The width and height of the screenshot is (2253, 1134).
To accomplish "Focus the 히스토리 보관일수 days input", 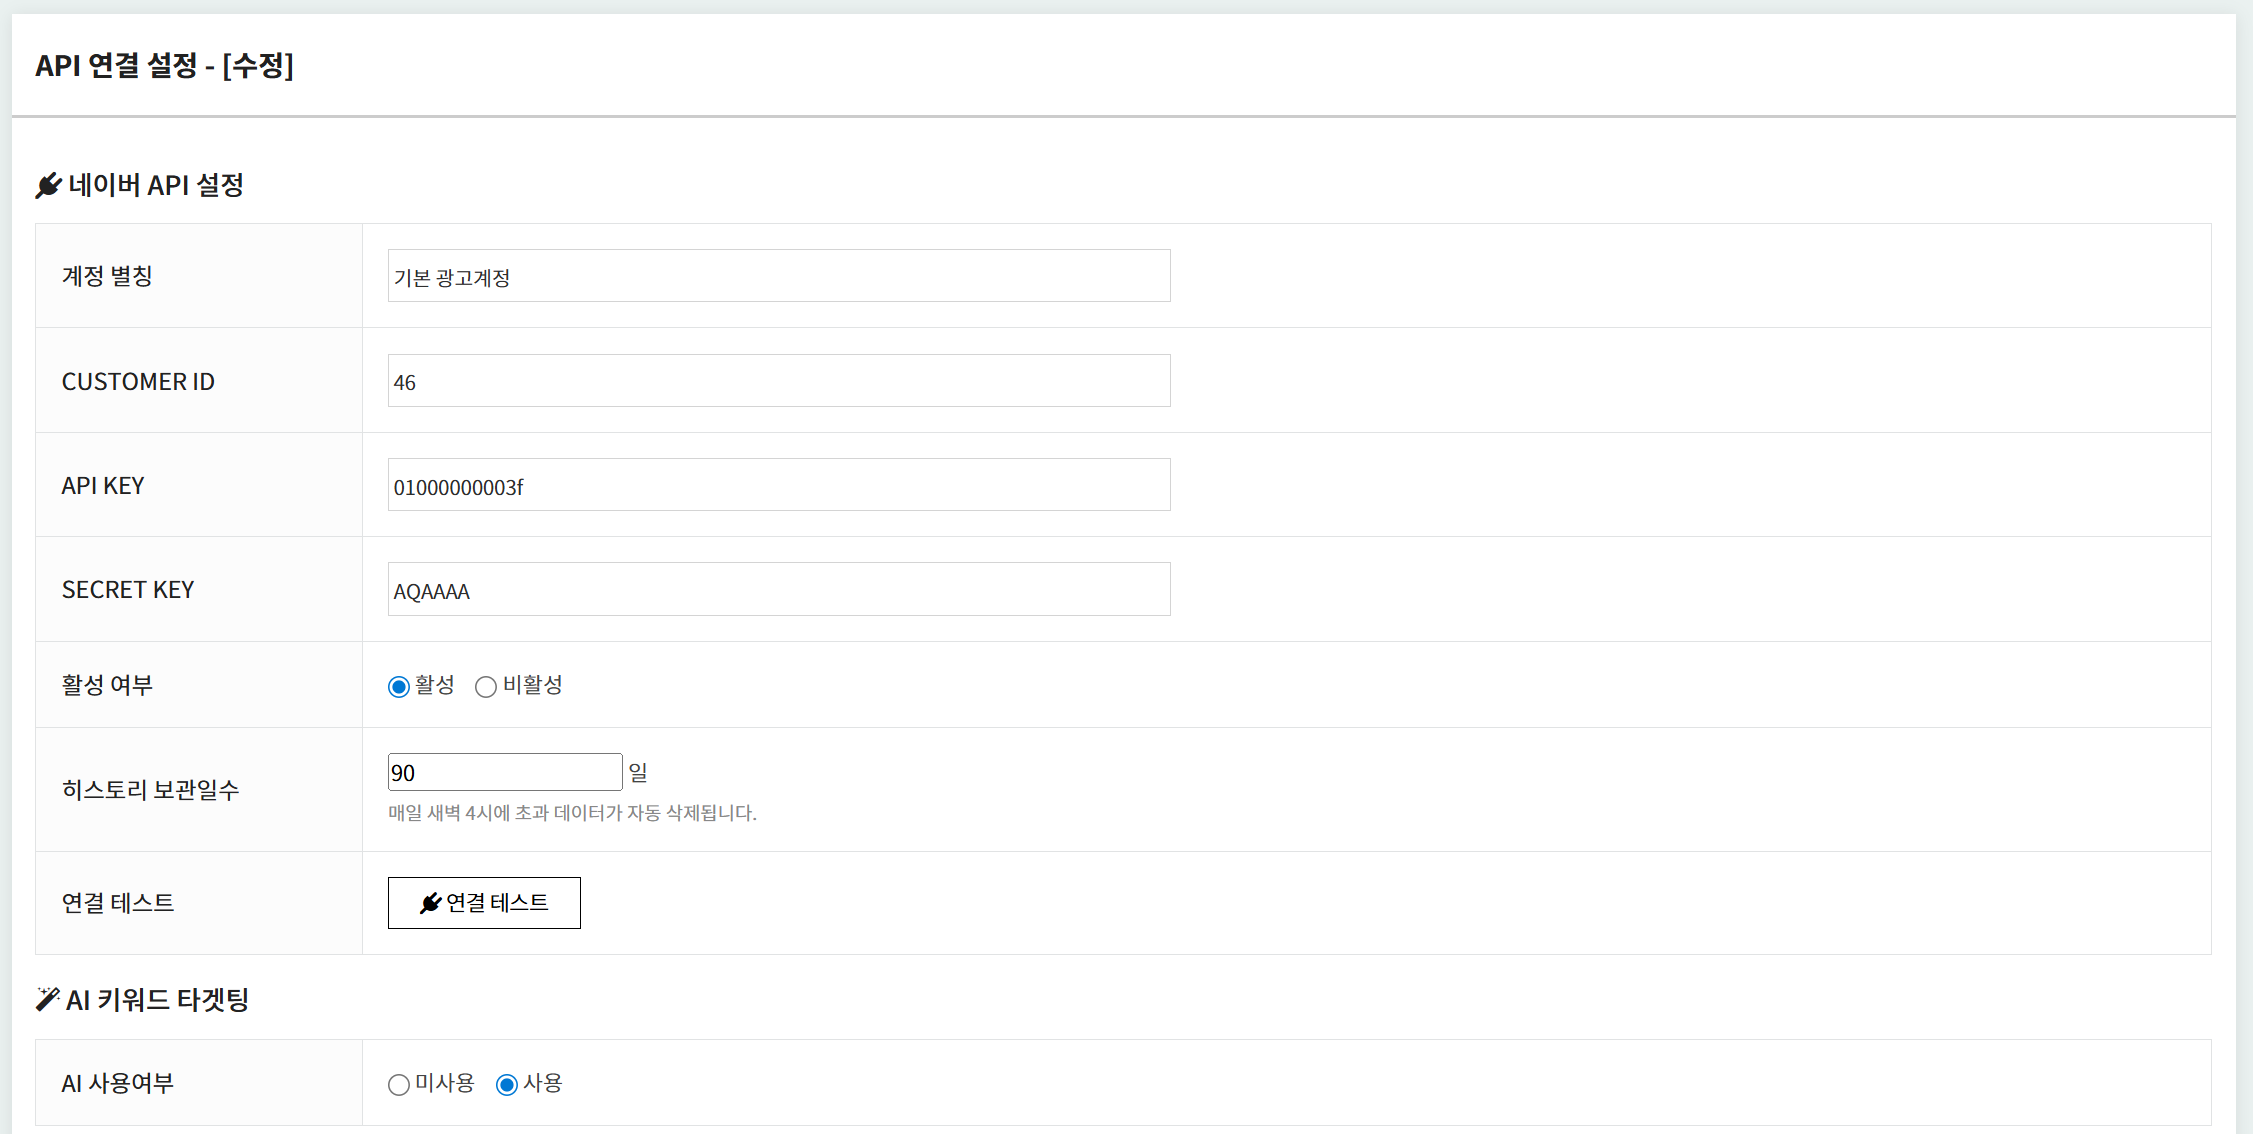I will click(504, 773).
